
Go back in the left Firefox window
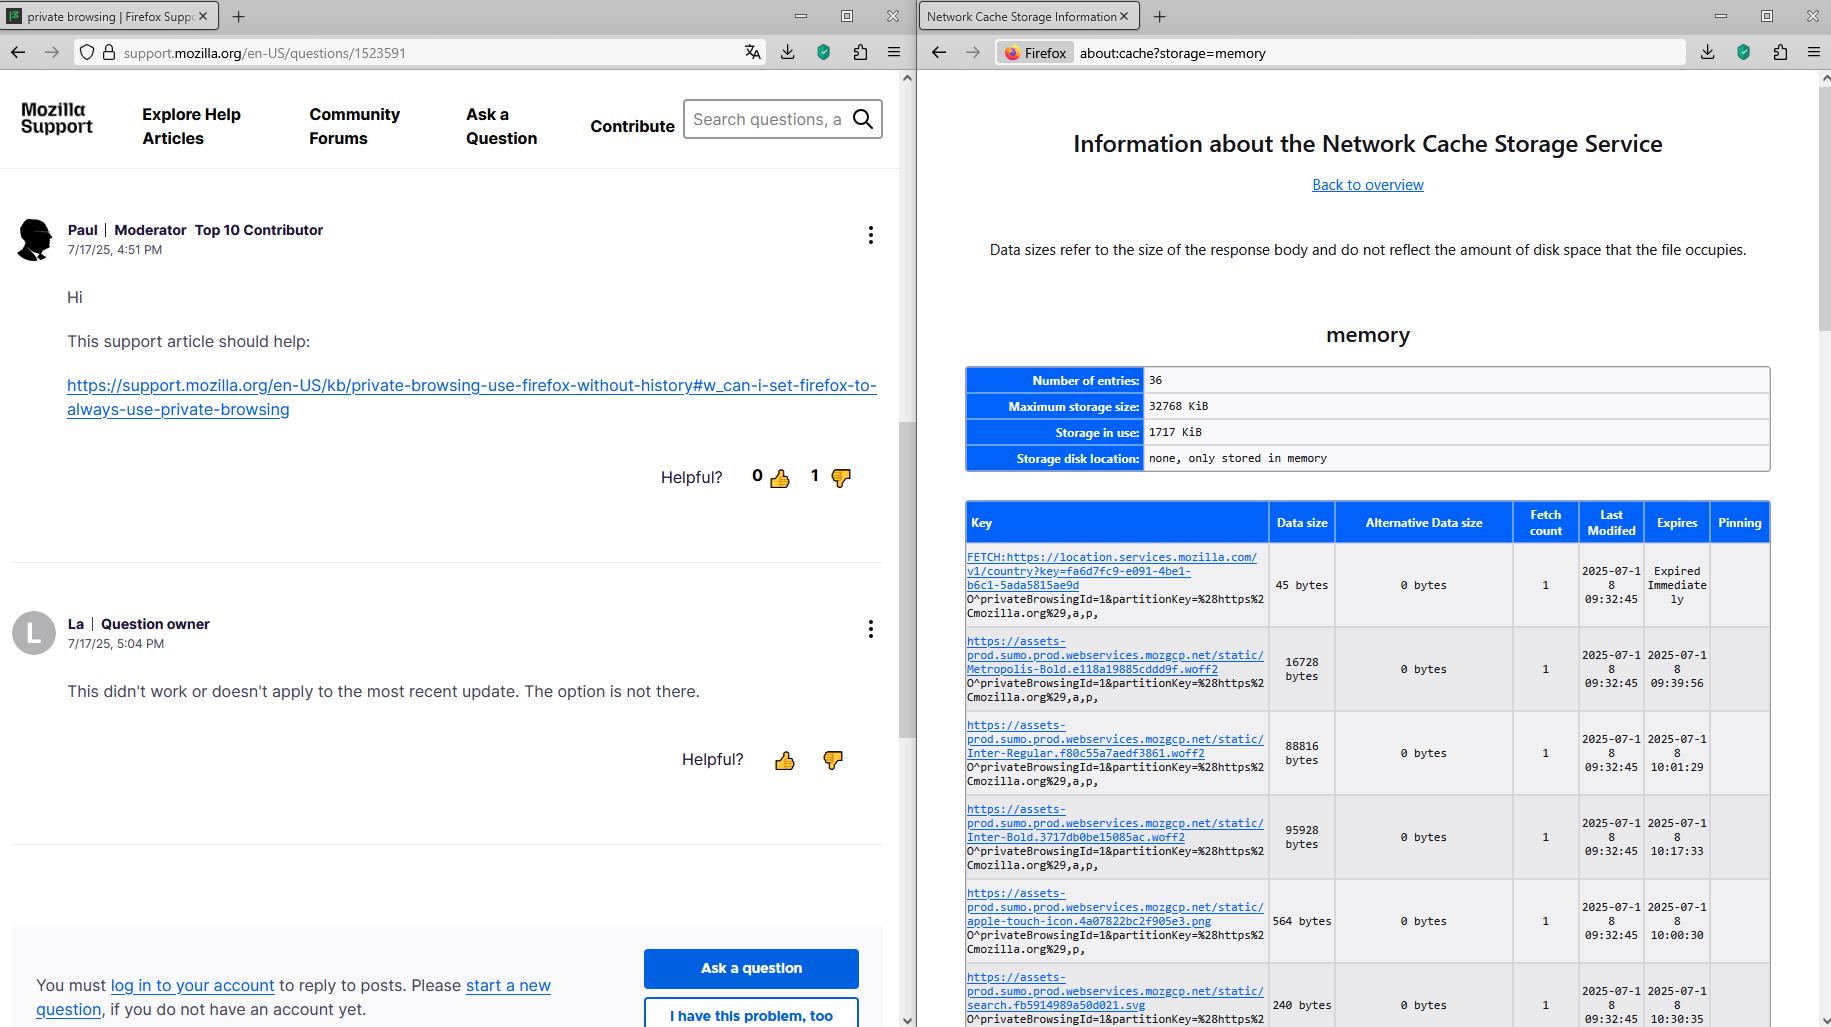click(x=18, y=52)
